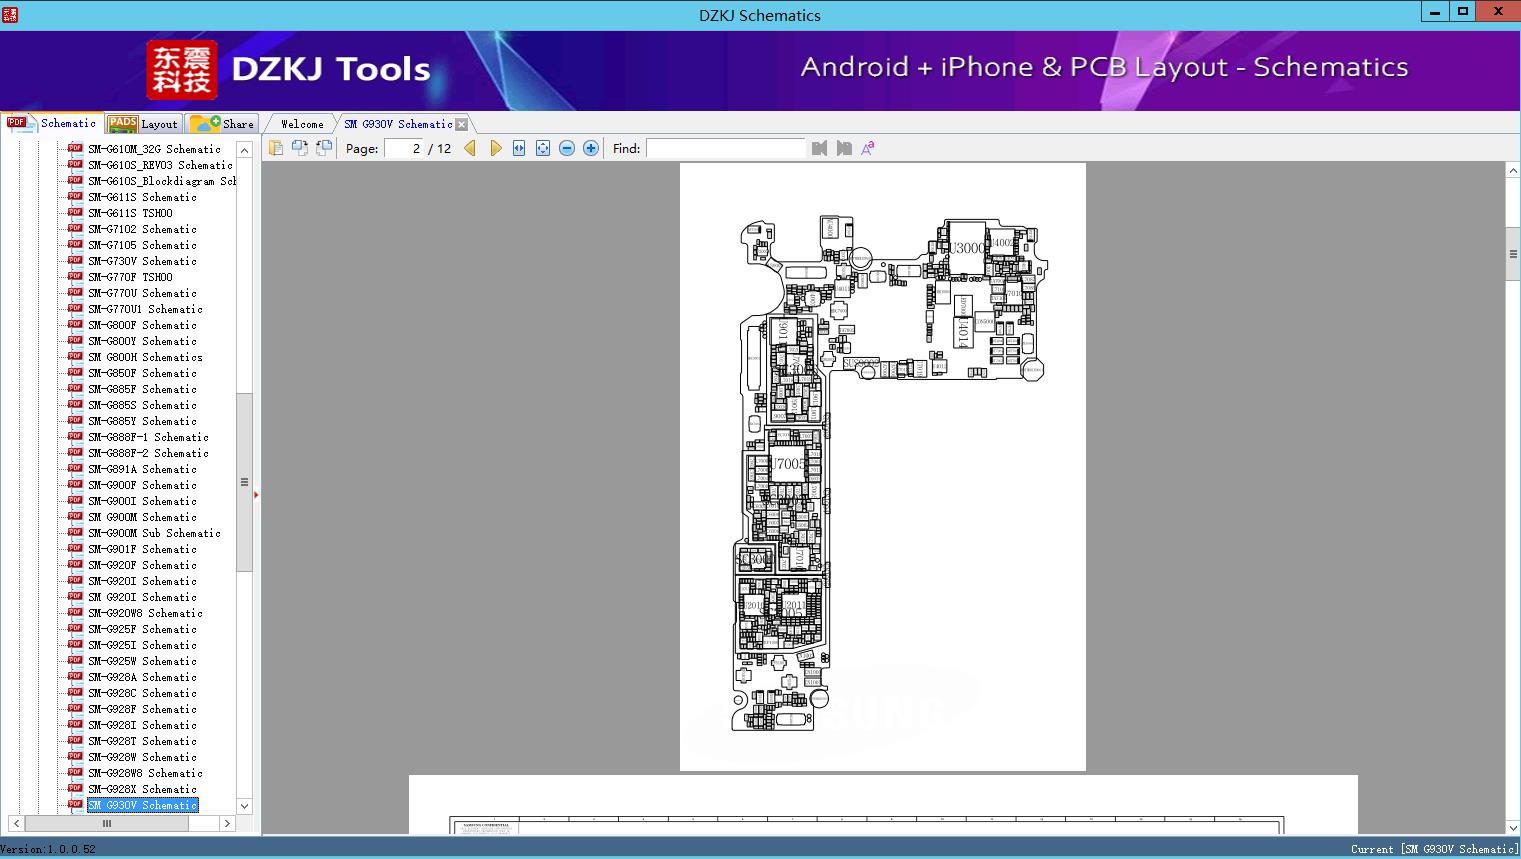This screenshot has width=1521, height=859.
Task: Click the tree panel's vertical scrollbar thumb
Action: click(x=244, y=482)
